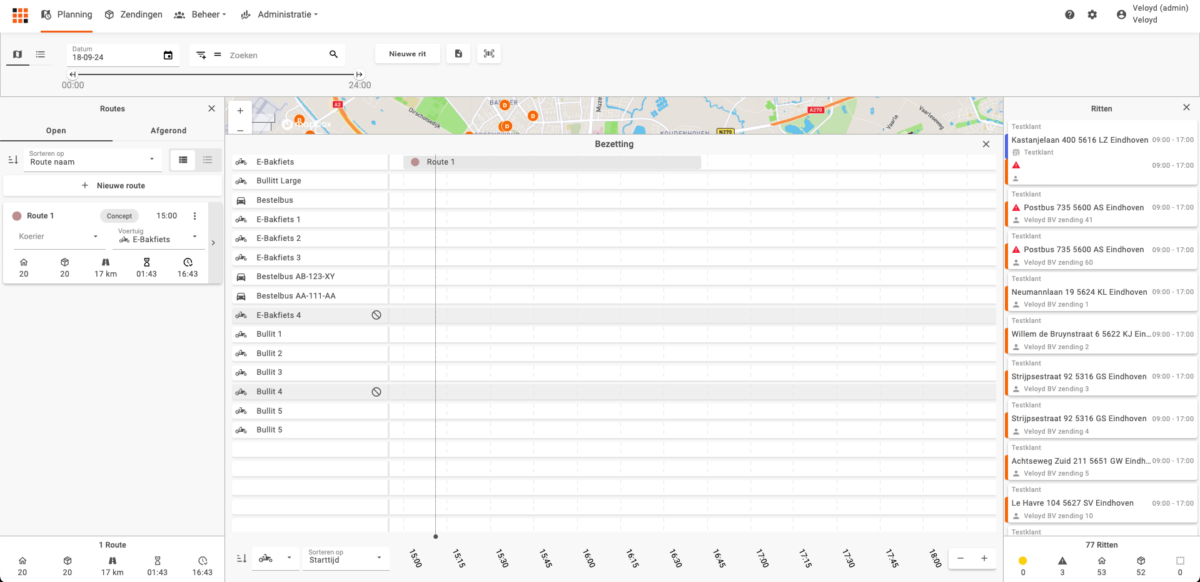Viewport: 1200px width, 582px height.
Task: Select the Route 1 bar in the timeline
Action: pos(552,161)
